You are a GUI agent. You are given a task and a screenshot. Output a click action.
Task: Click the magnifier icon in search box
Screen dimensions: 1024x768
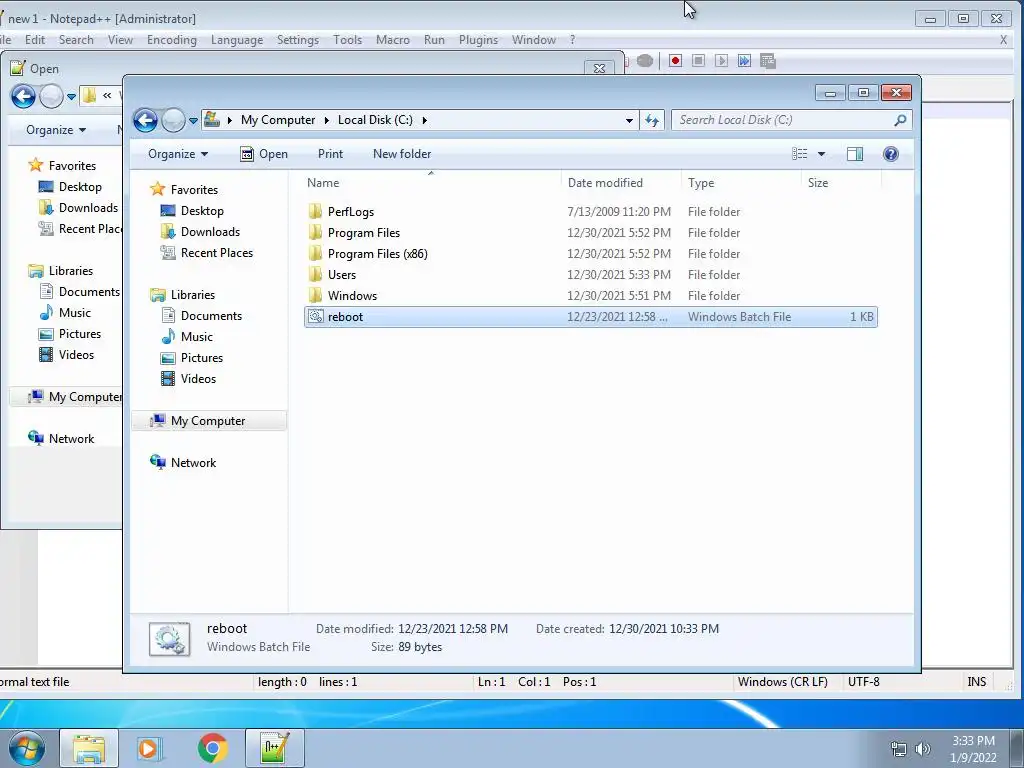(x=900, y=120)
